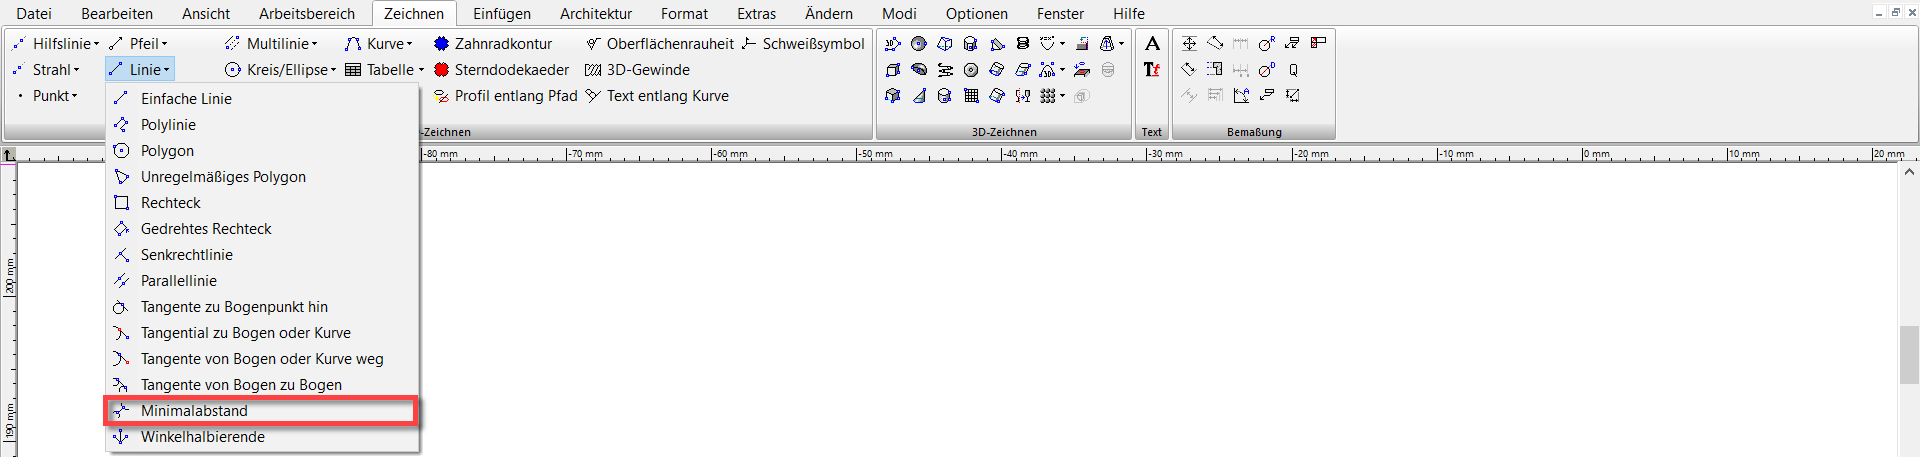
Task: Pick Polygon from the dropdown list
Action: point(263,151)
